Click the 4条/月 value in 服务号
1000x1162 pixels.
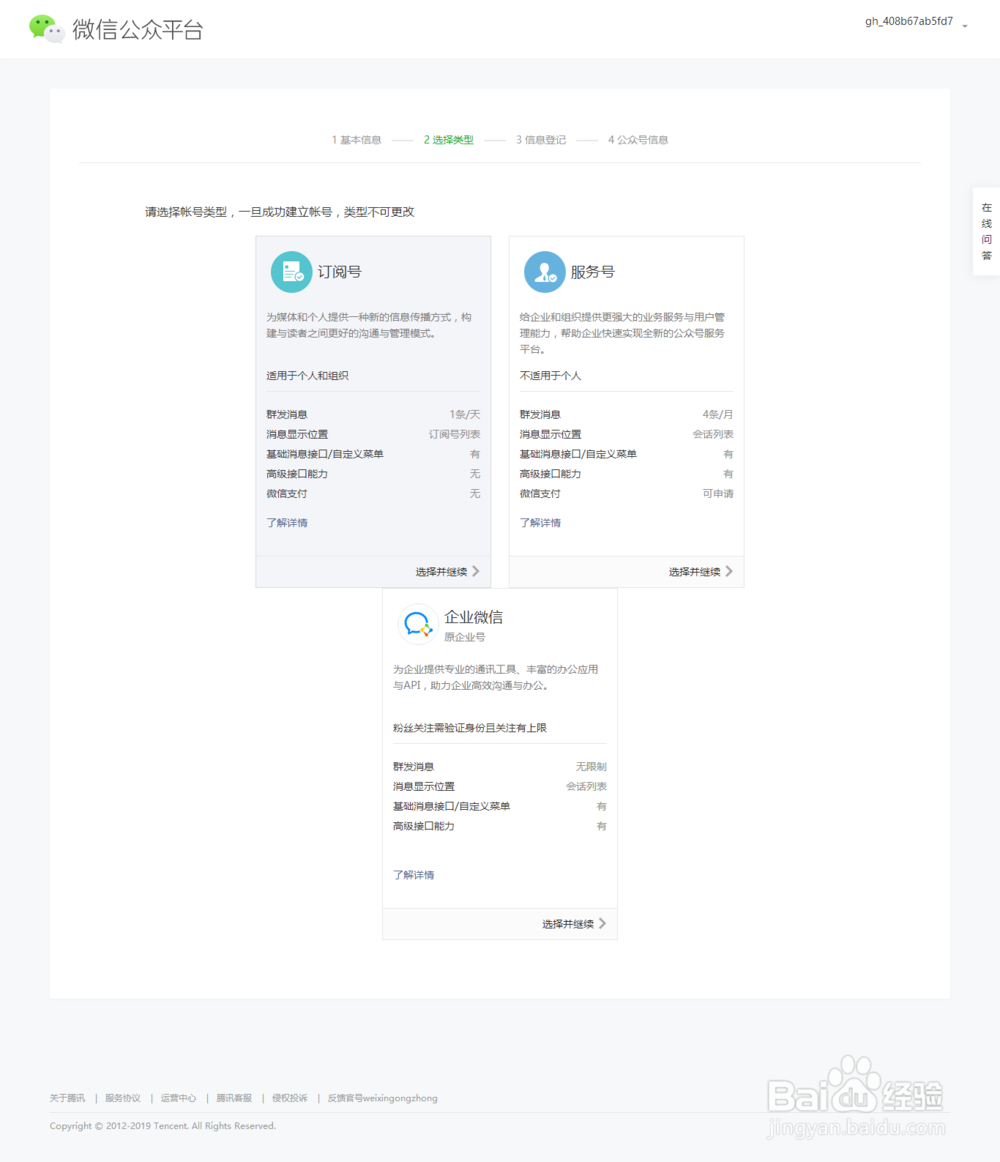(x=718, y=414)
